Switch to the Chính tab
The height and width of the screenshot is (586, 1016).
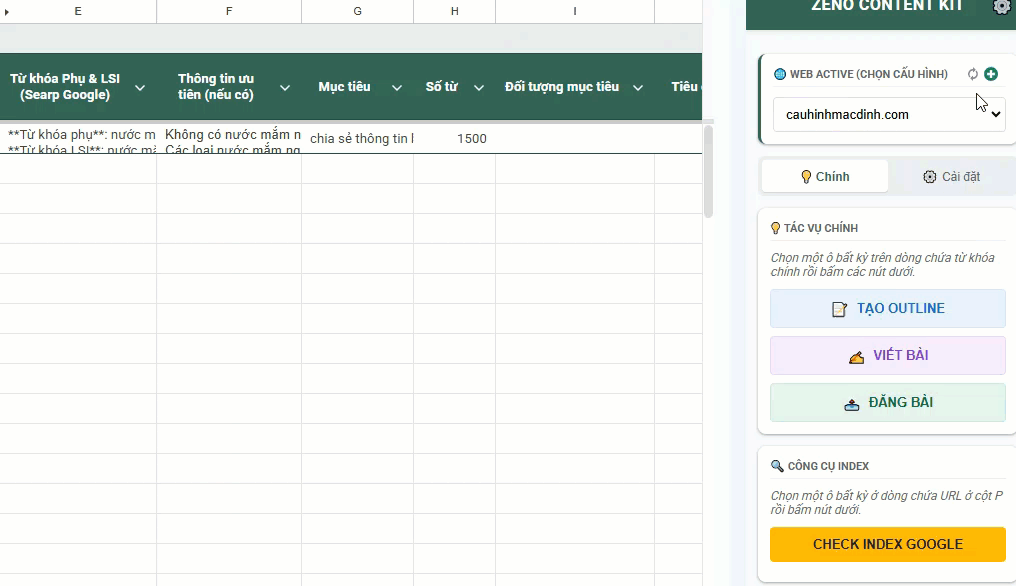(x=825, y=177)
